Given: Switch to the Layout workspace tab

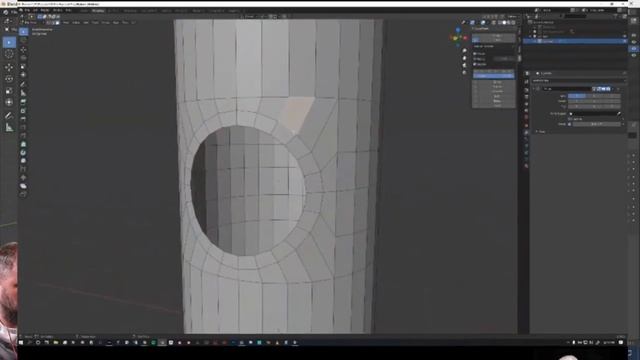Looking at the screenshot, I should click(84, 11).
